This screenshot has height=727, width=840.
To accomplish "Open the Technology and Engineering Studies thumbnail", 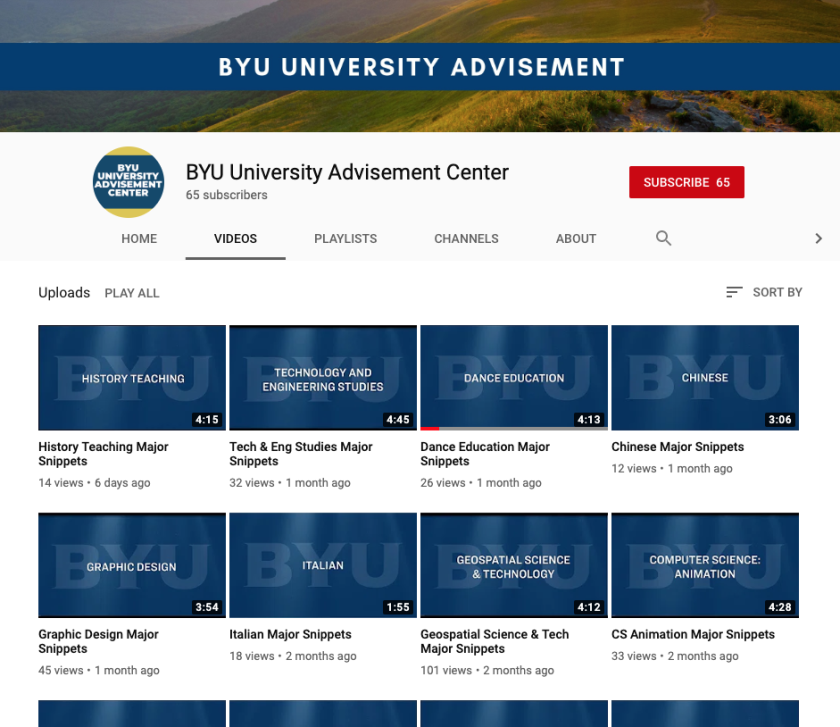I will pyautogui.click(x=323, y=378).
